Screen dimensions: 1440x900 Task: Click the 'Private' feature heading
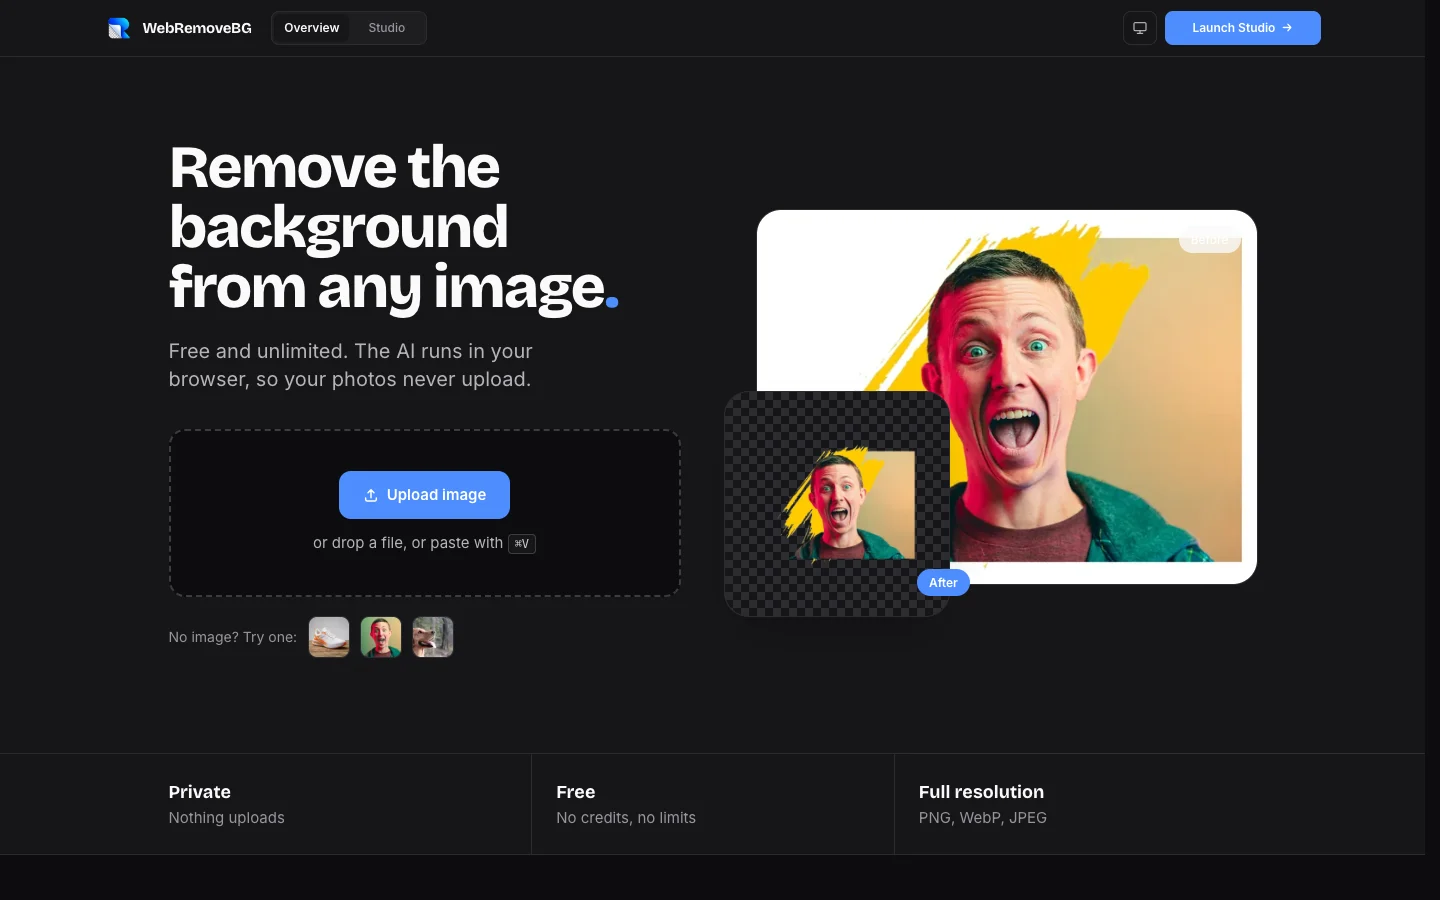(200, 792)
